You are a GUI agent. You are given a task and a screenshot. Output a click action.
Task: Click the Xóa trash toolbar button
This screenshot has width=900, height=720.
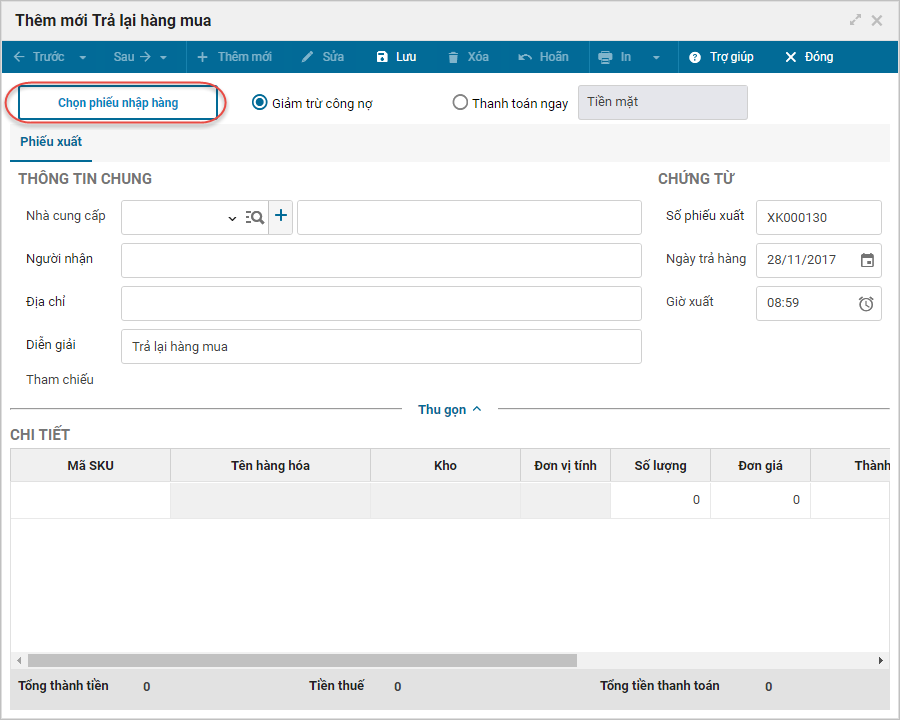coord(468,57)
